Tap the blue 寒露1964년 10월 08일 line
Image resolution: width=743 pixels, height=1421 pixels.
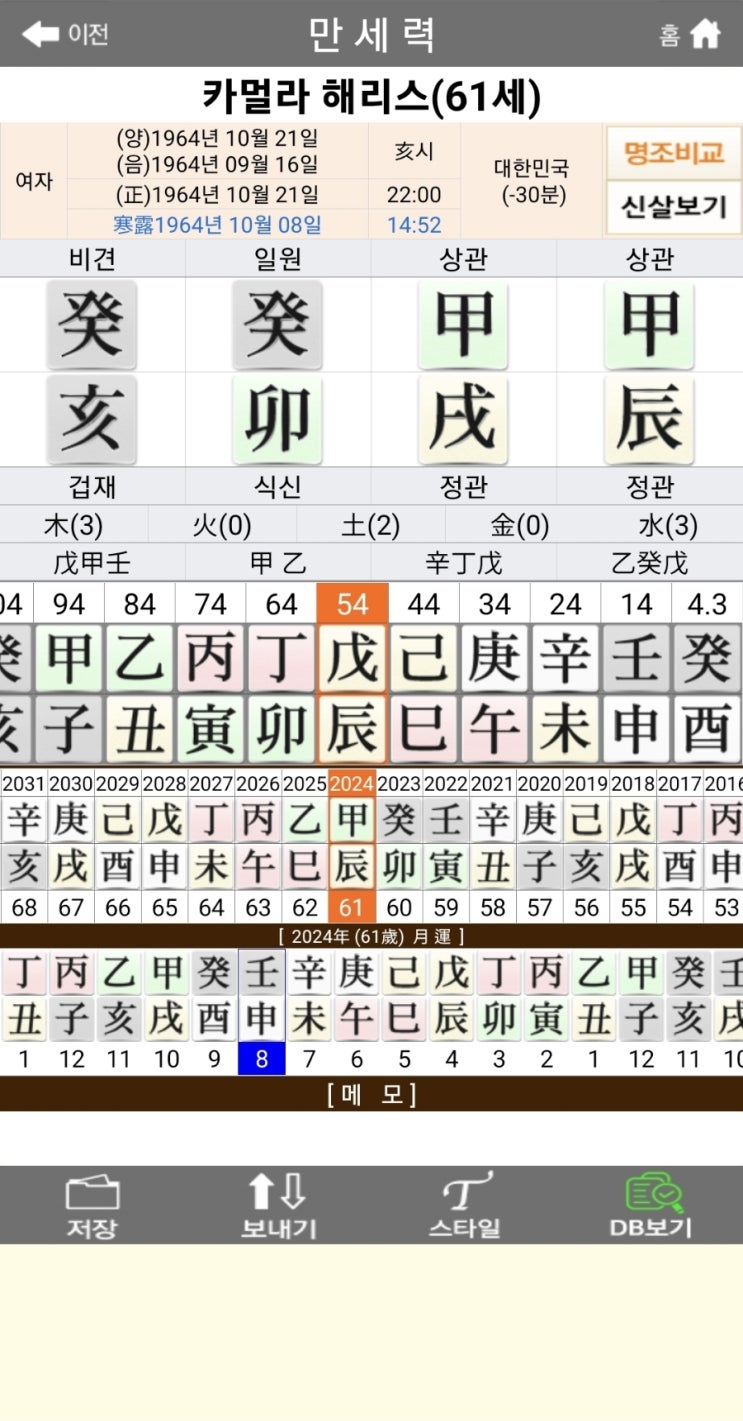[x=217, y=224]
